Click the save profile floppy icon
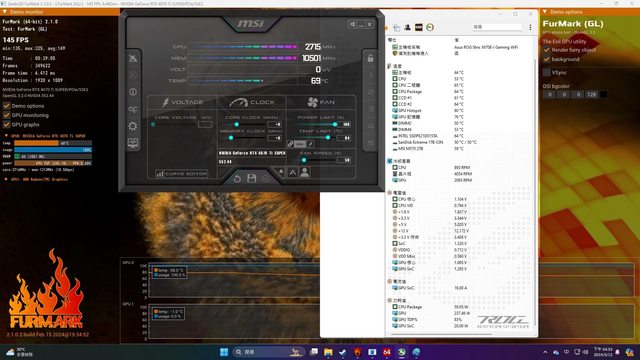This screenshot has height=360, width=640. coord(252,178)
